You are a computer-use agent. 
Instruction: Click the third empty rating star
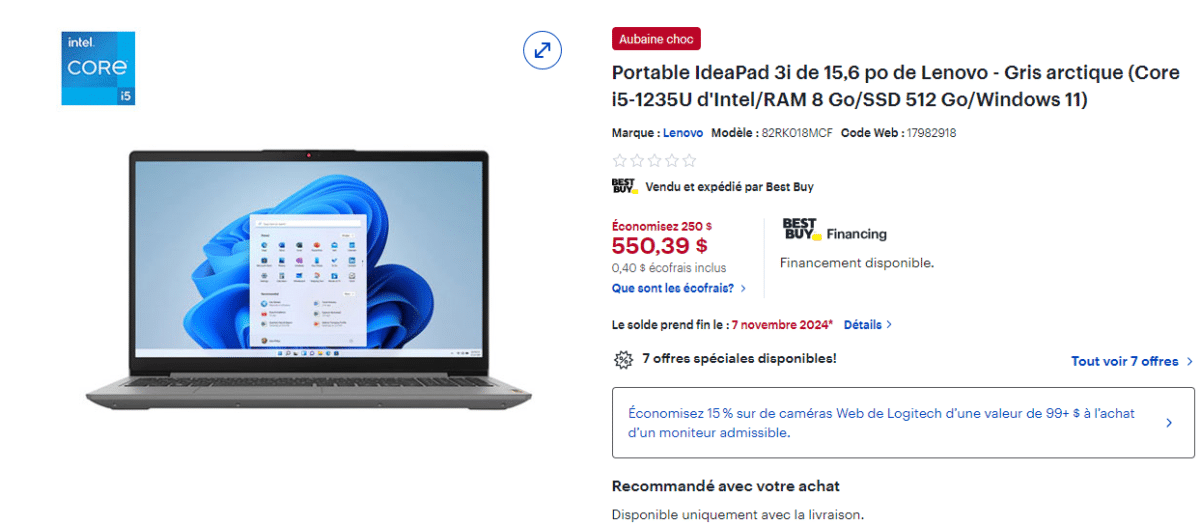pos(654,160)
